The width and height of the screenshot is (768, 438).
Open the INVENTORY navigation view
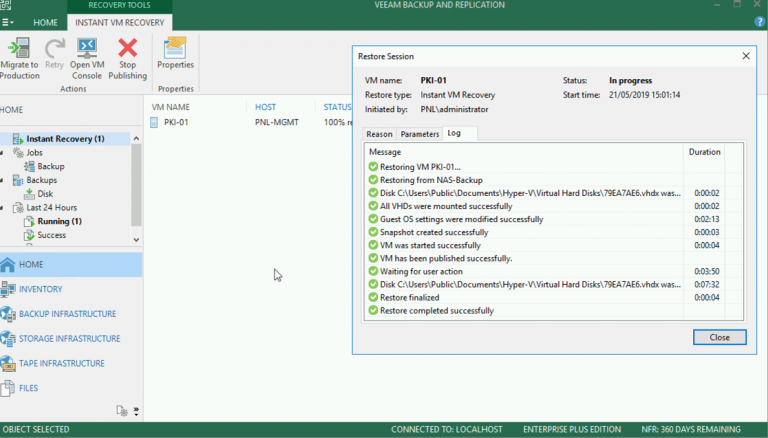[71, 289]
